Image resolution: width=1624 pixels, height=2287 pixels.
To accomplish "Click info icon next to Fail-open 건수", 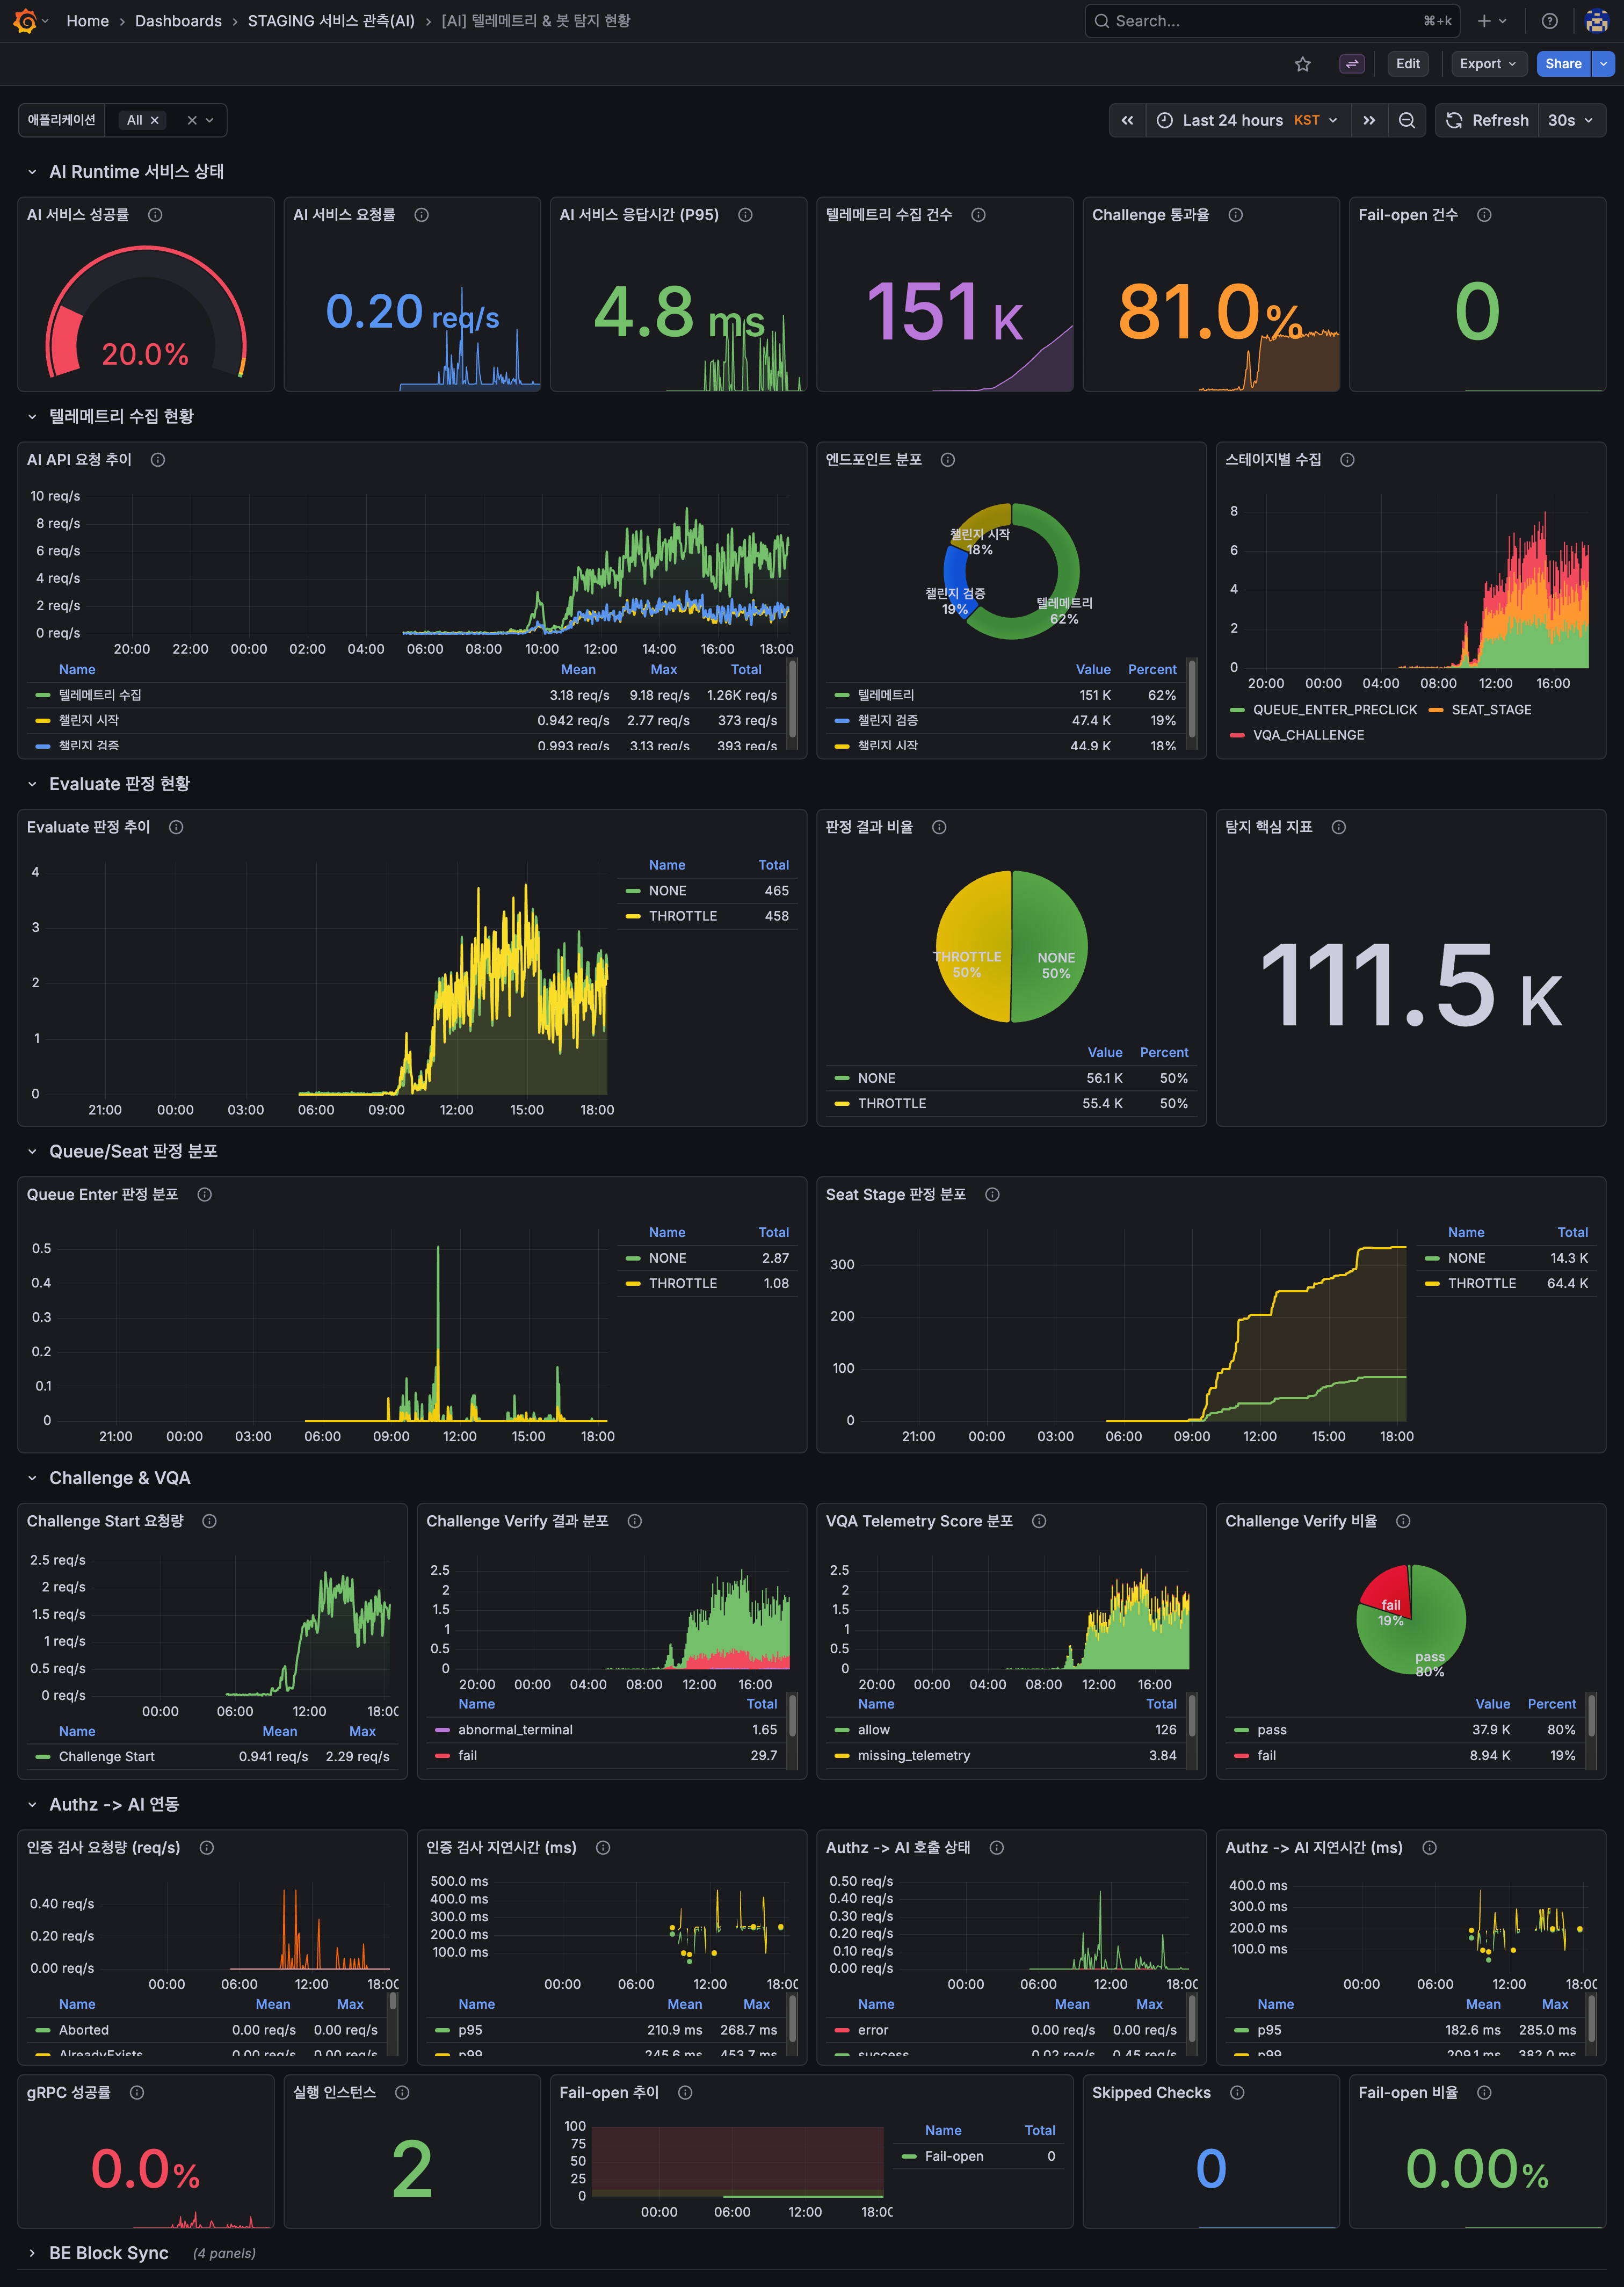I will point(1484,215).
